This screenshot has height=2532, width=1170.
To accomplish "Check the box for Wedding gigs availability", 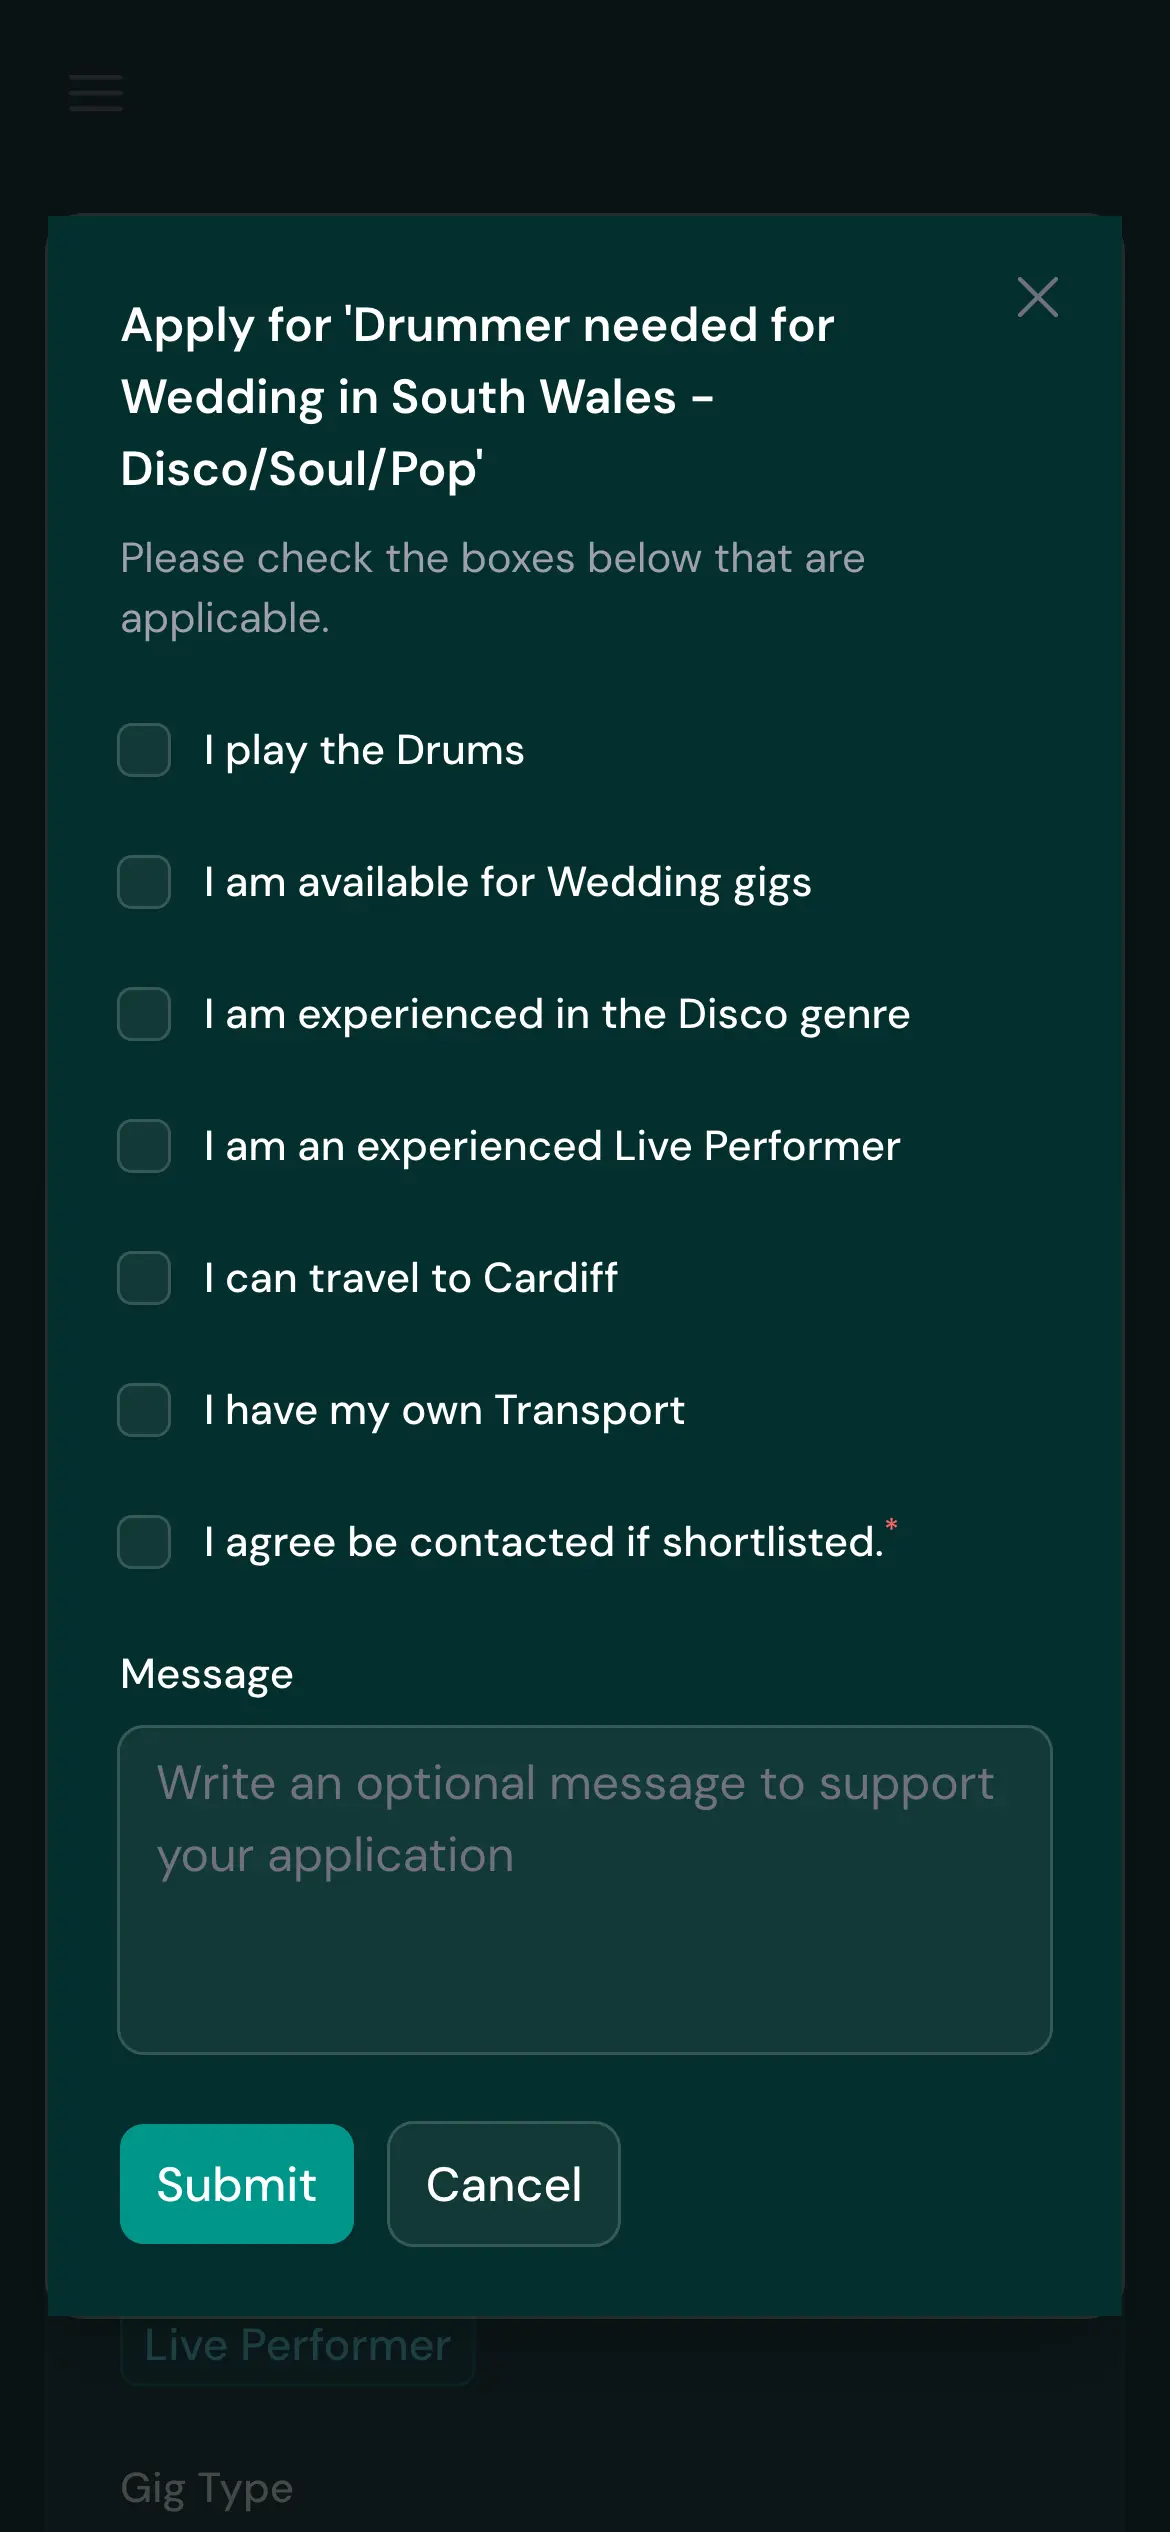I will [x=144, y=882].
